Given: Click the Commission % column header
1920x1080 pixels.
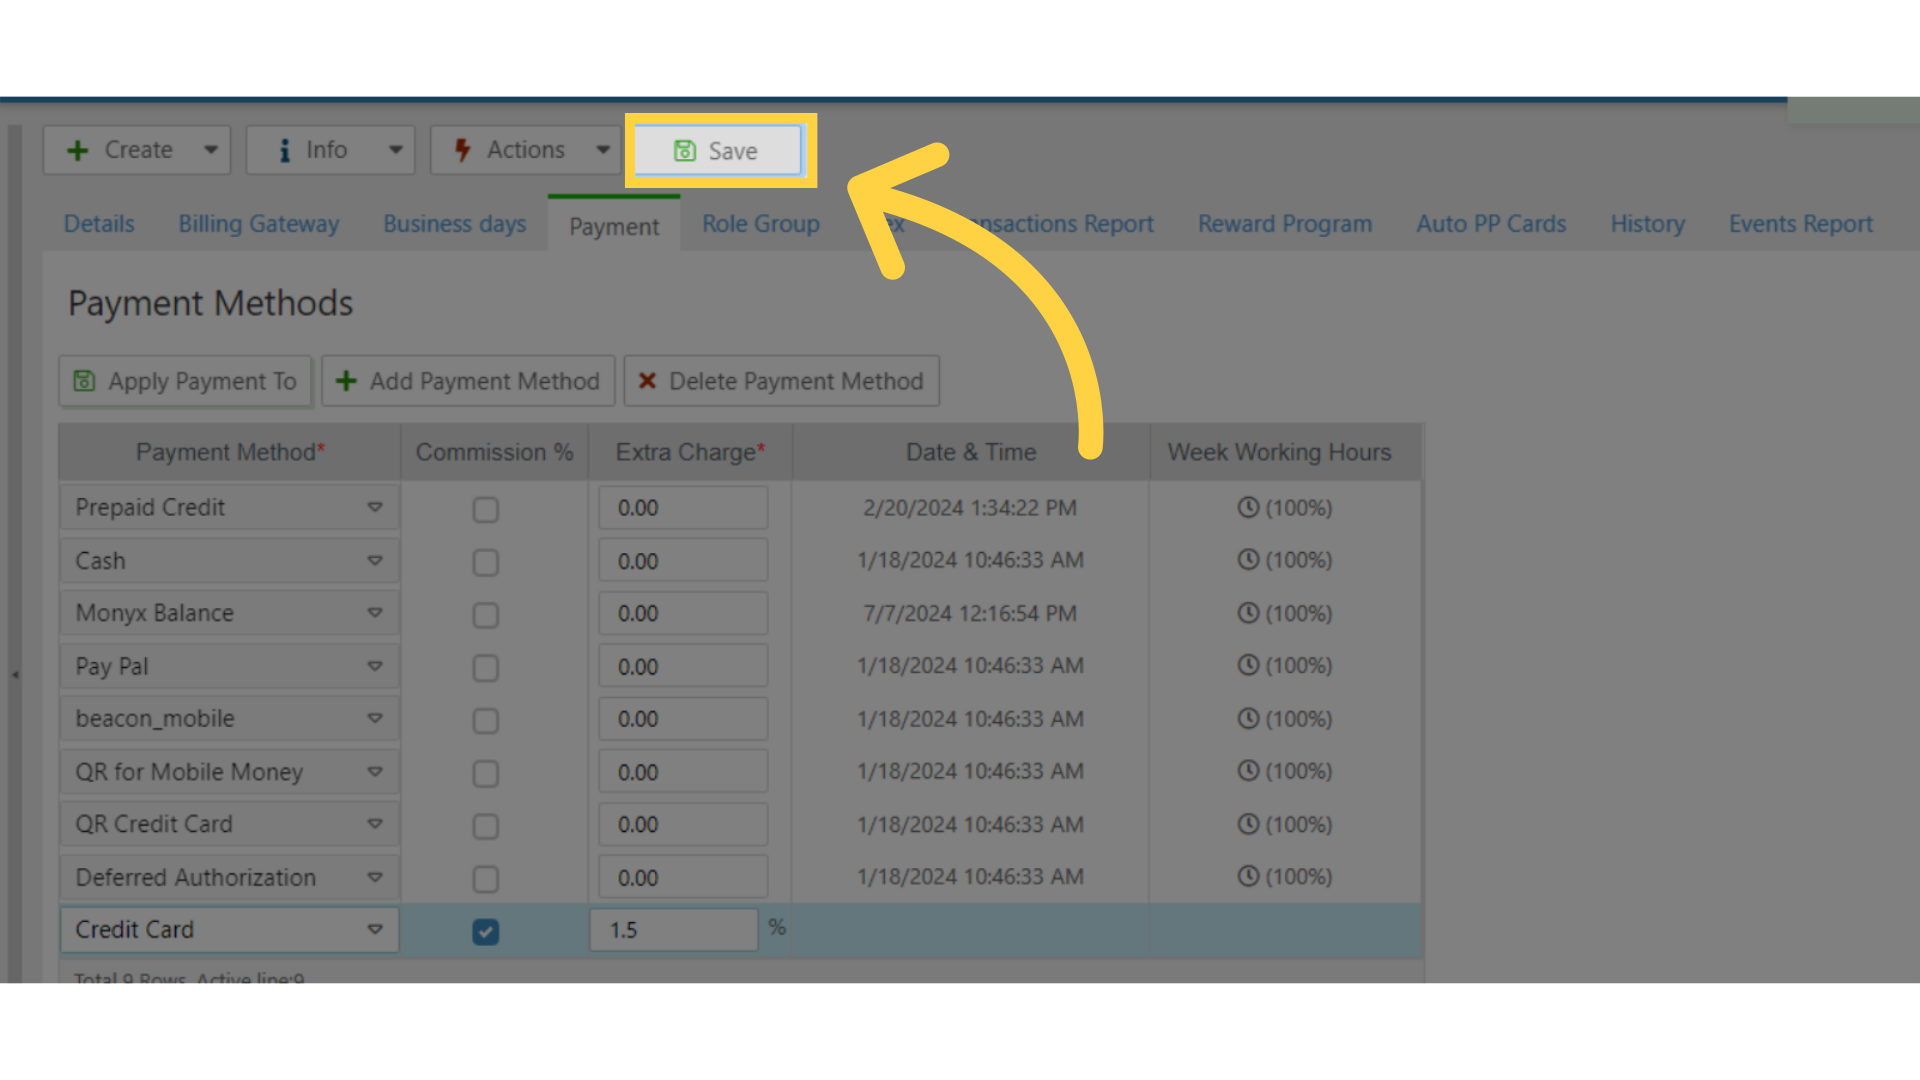Looking at the screenshot, I should pyautogui.click(x=494, y=452).
